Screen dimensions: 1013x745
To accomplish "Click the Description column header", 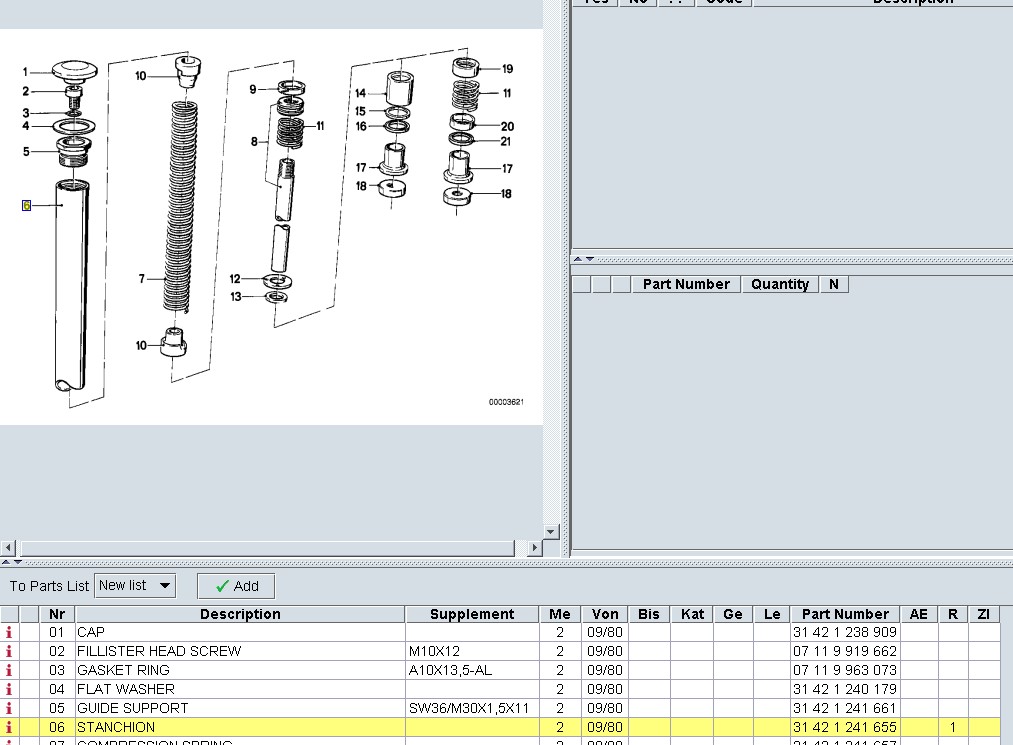I will pyautogui.click(x=240, y=614).
